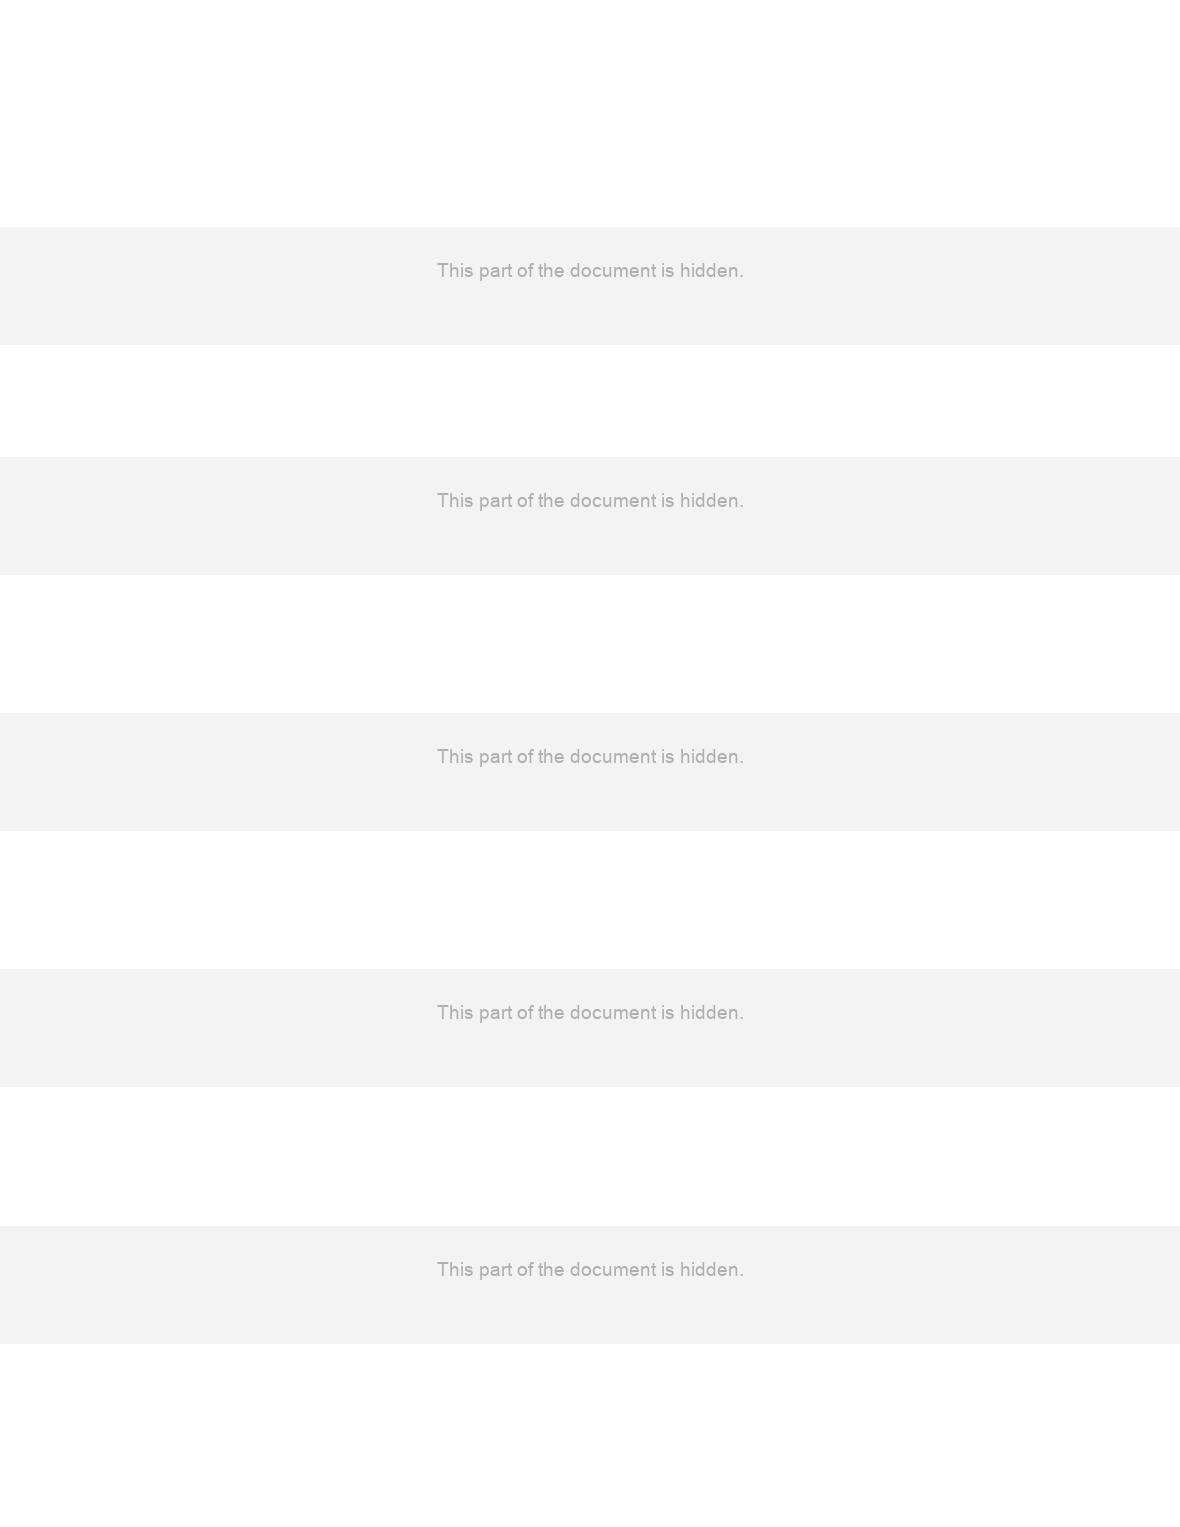Image resolution: width=1180 pixels, height=1527 pixels.
Task: Click gray area right of second banner's text
Action: coord(962,516)
